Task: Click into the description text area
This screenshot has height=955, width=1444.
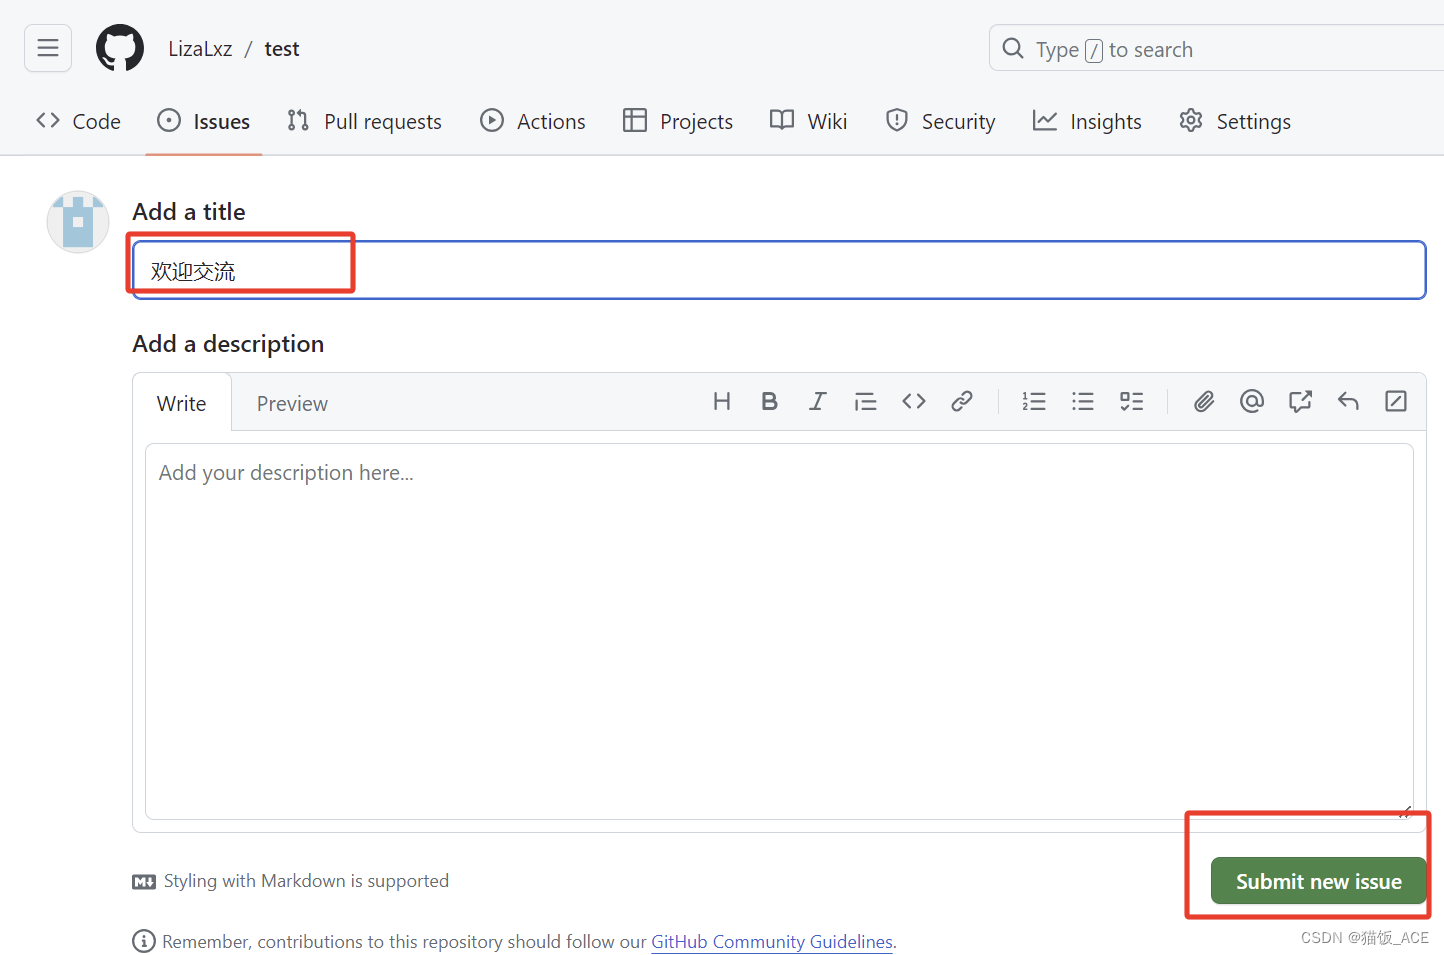Action: pyautogui.click(x=779, y=632)
